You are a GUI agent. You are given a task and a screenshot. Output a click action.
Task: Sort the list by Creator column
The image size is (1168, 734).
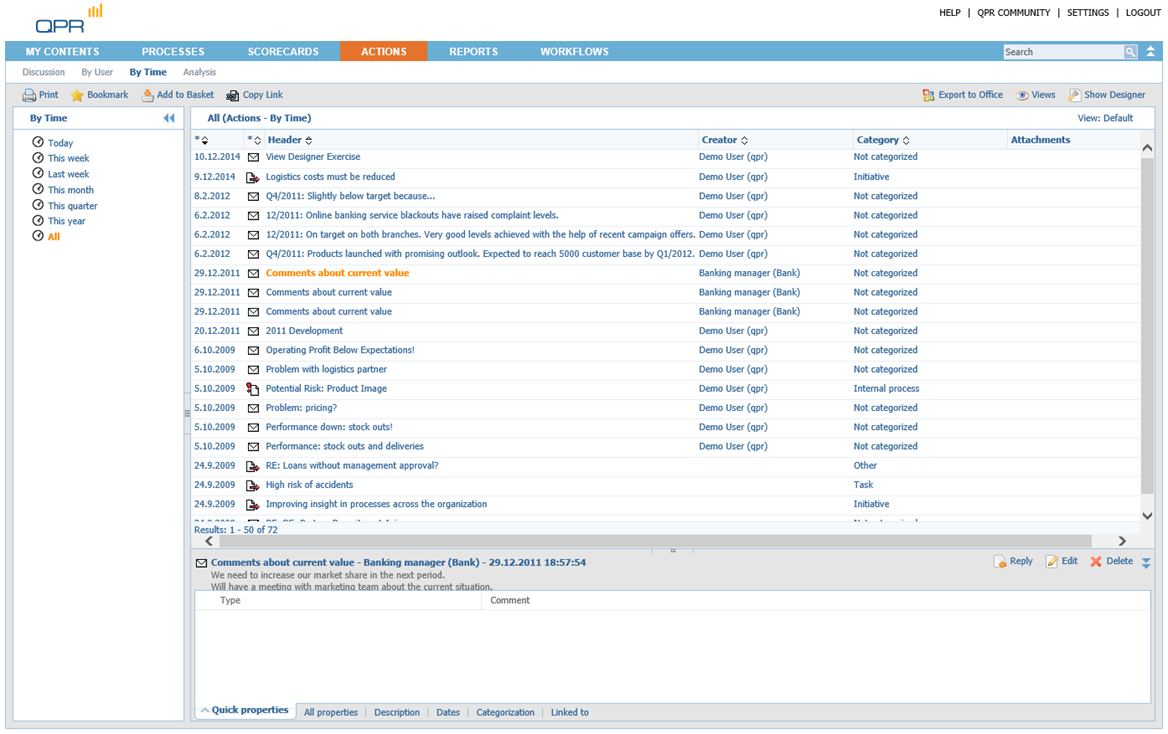click(x=744, y=141)
